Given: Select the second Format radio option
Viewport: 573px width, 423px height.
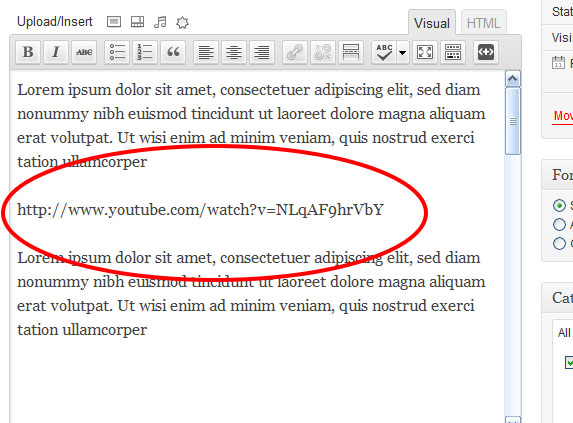Looking at the screenshot, I should [559, 224].
